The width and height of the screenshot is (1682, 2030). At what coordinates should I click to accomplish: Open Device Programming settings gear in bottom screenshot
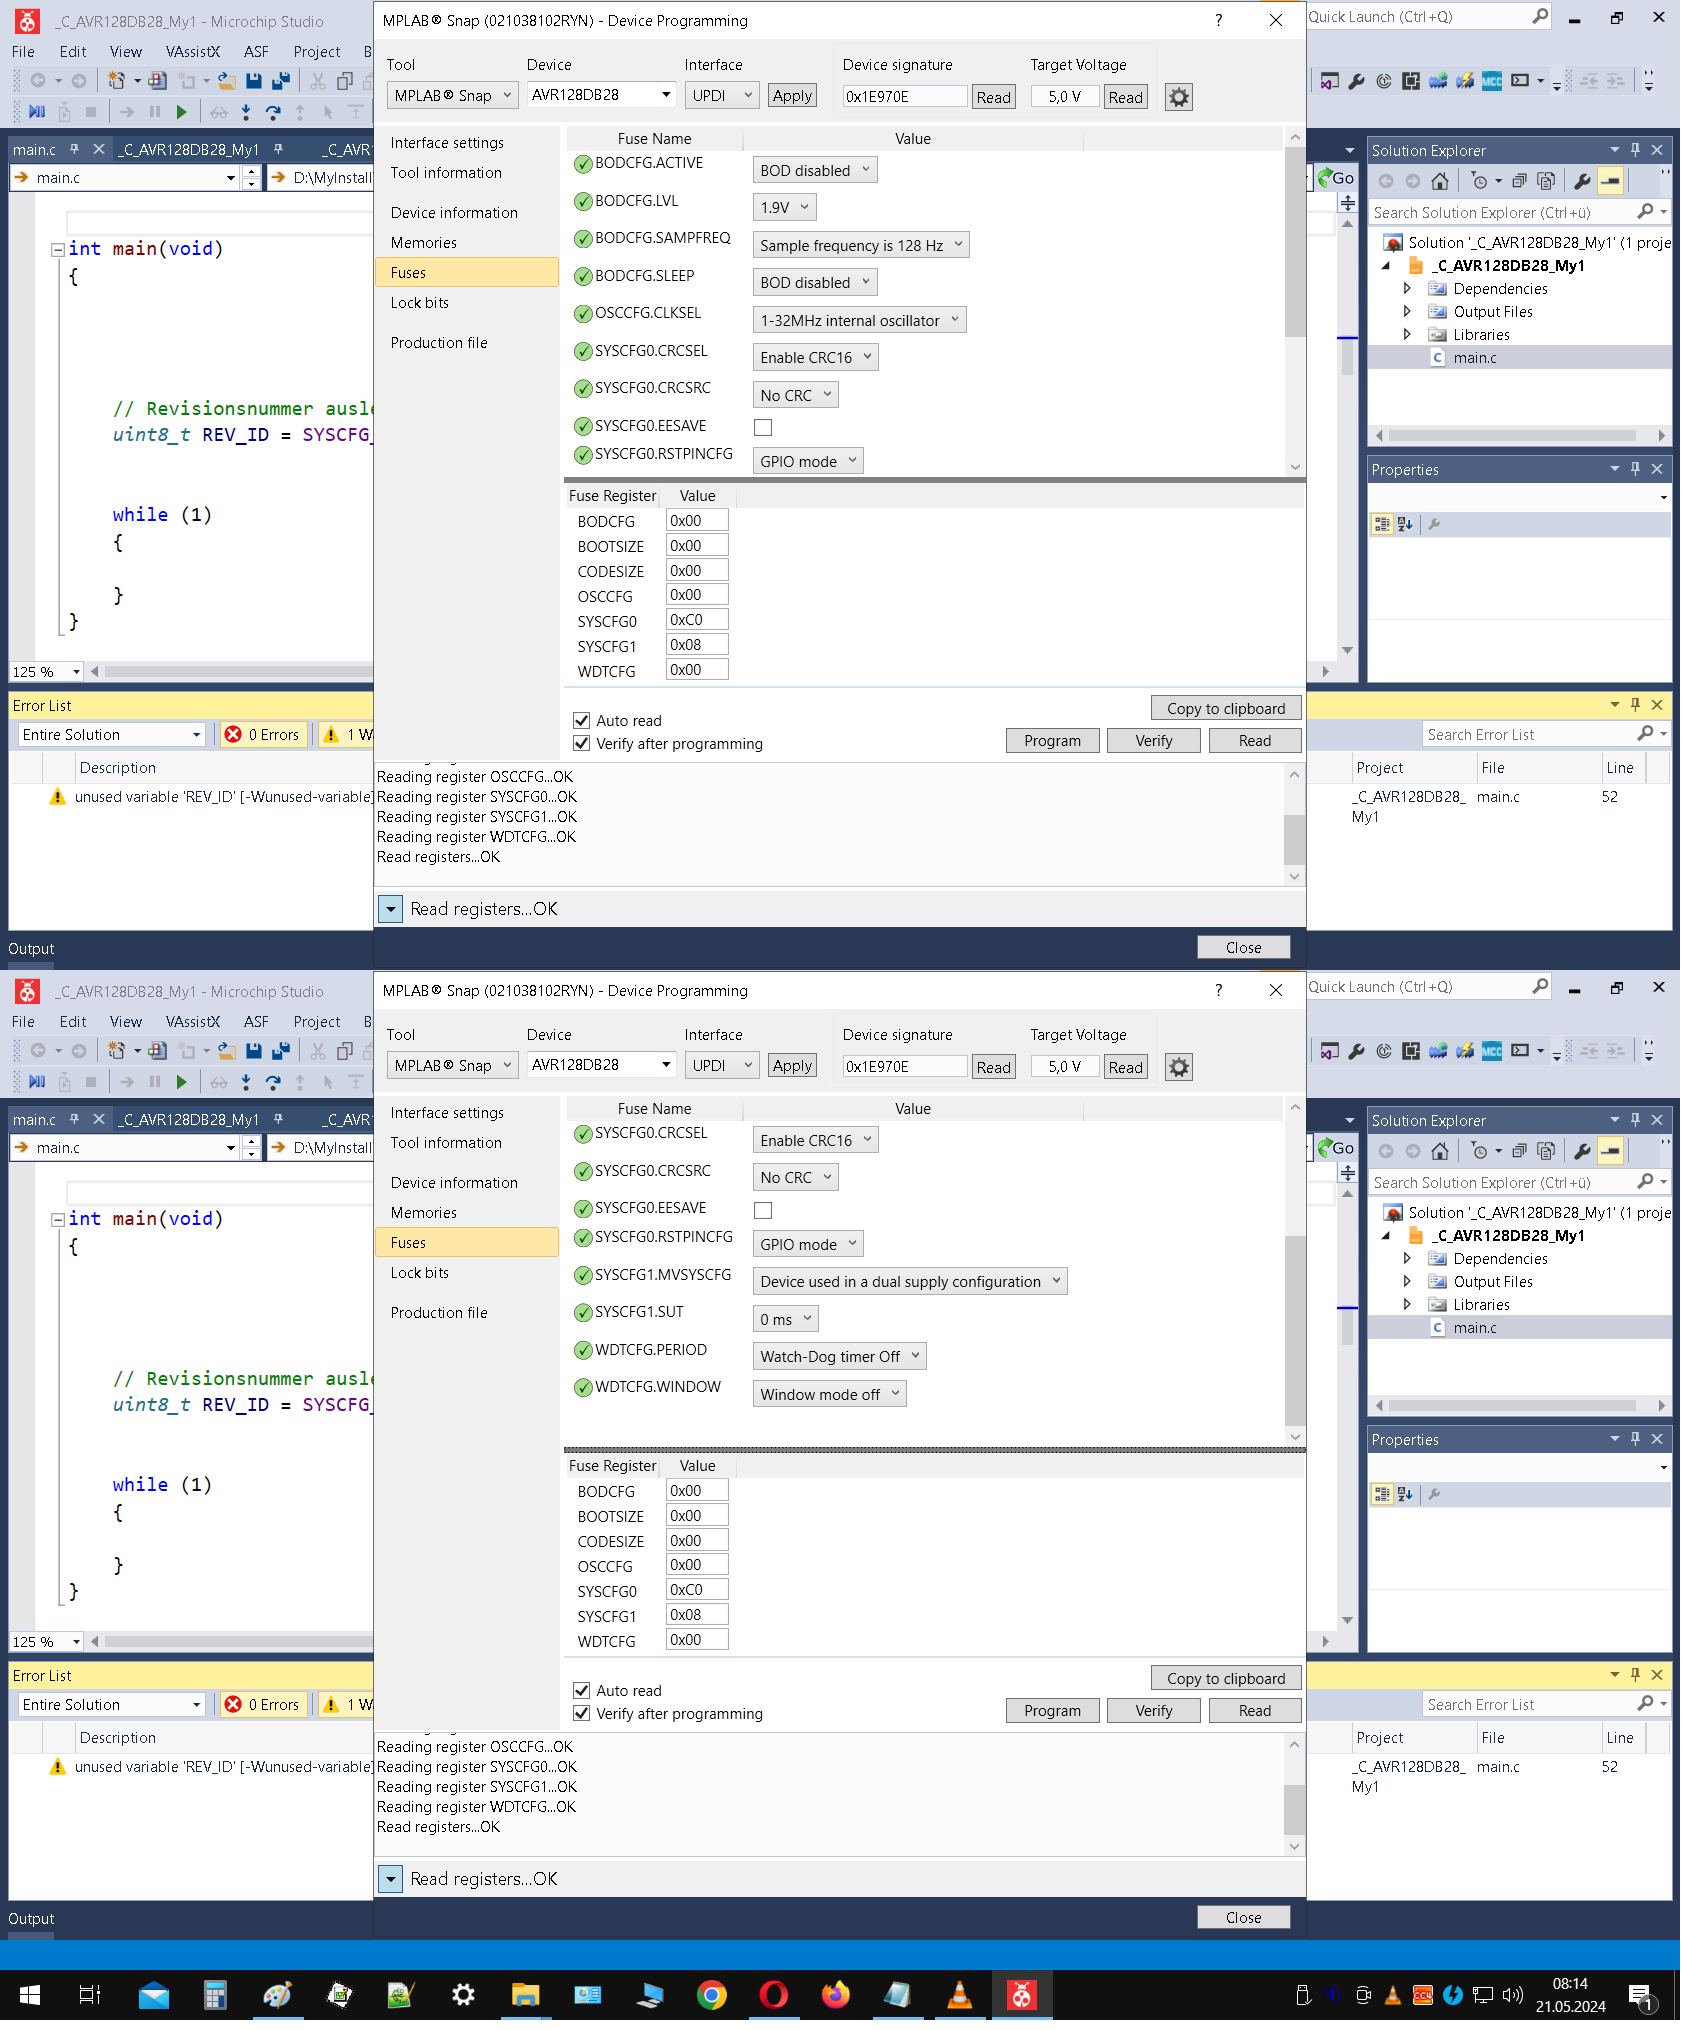1179,1067
